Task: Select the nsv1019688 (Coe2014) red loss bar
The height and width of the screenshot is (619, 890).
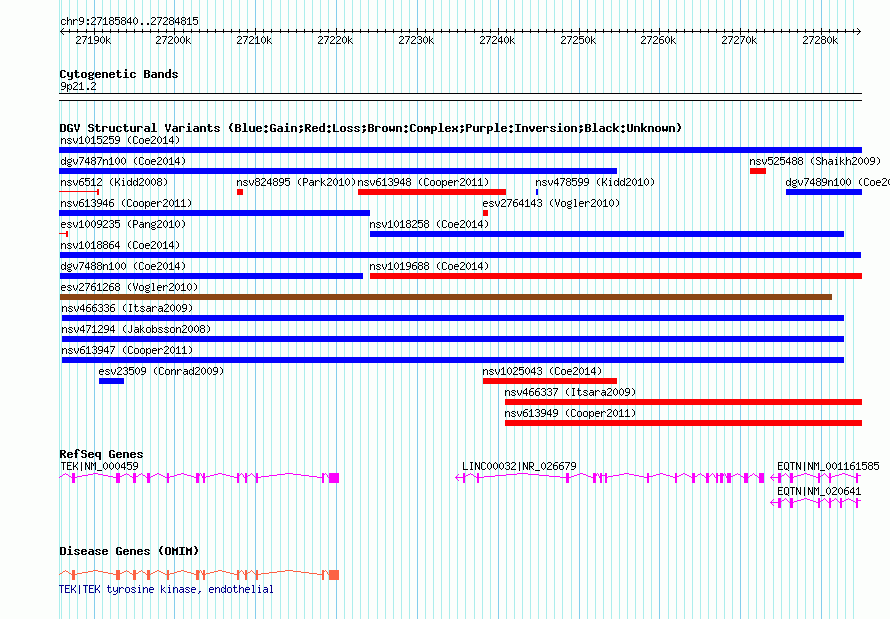Action: (616, 276)
